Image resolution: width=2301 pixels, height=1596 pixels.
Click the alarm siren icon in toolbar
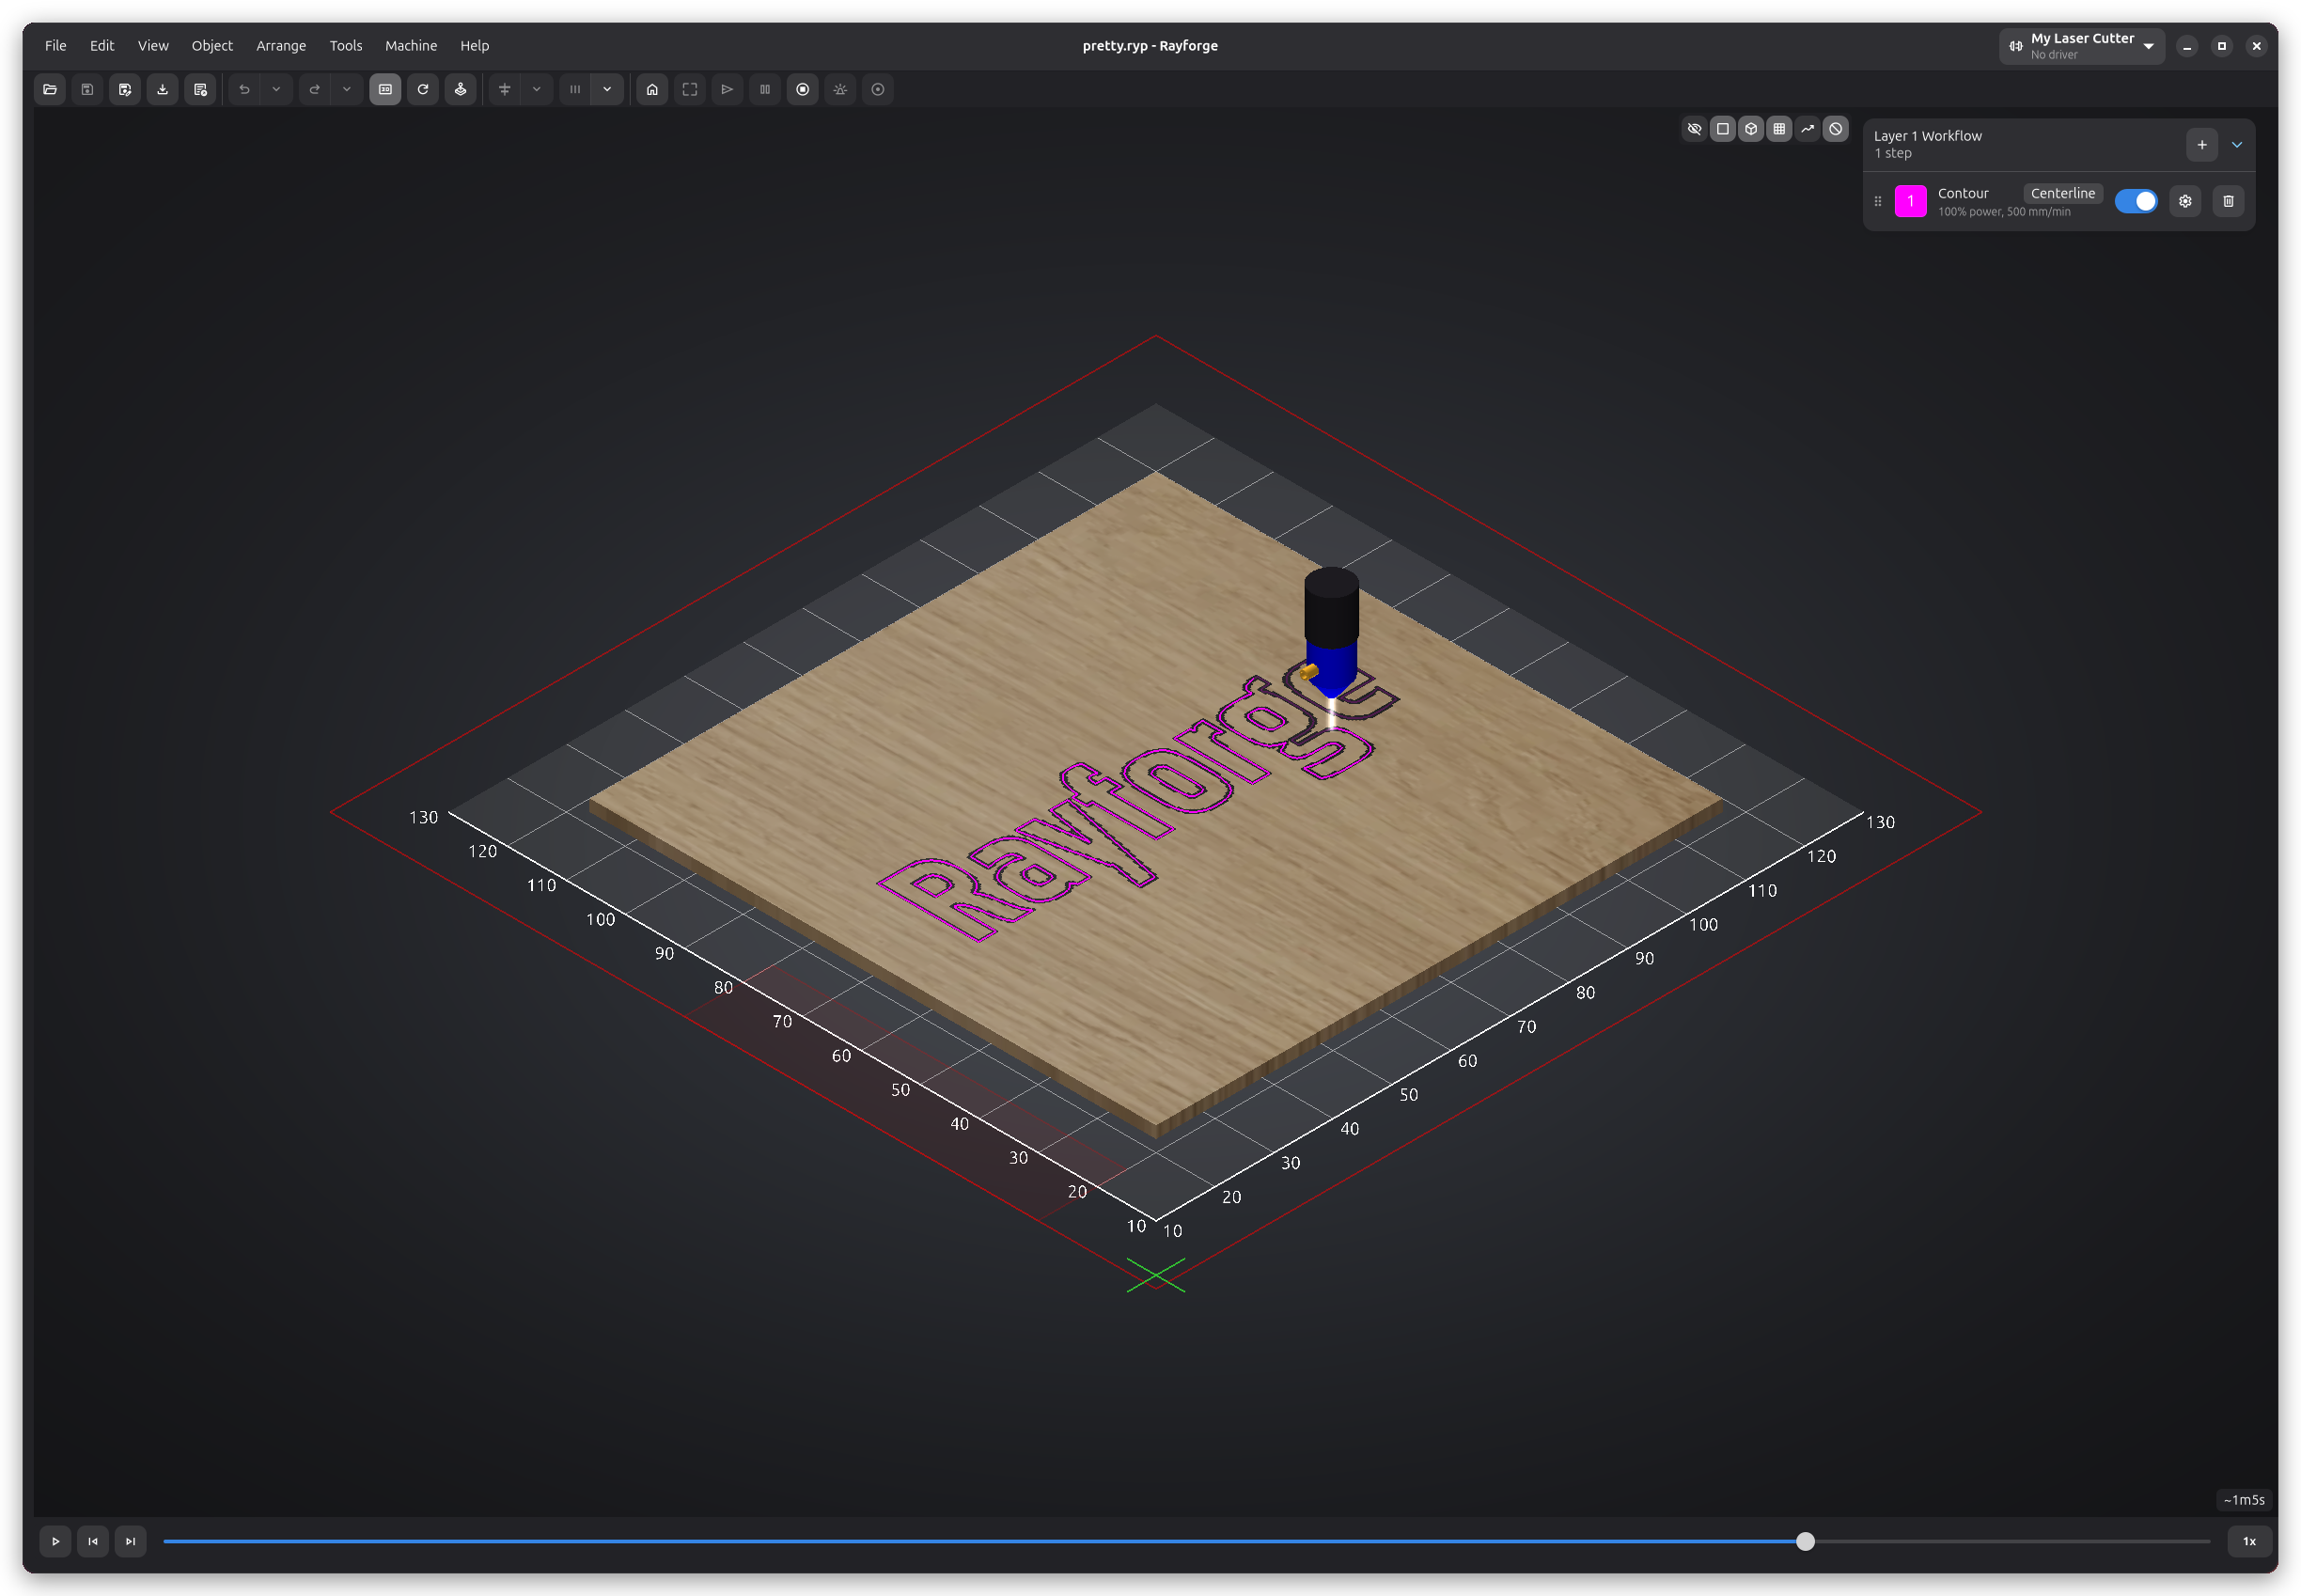(840, 89)
